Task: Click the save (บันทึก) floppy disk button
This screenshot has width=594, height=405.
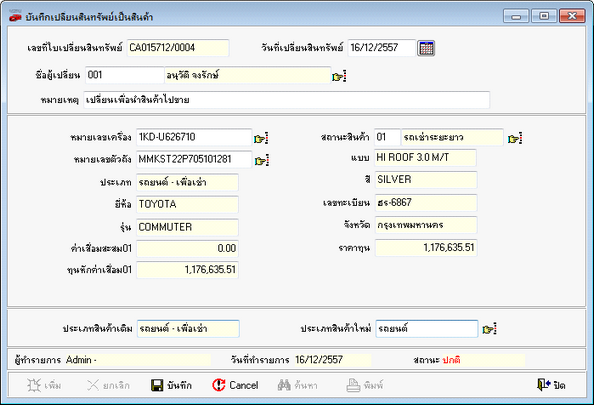Action: [171, 385]
